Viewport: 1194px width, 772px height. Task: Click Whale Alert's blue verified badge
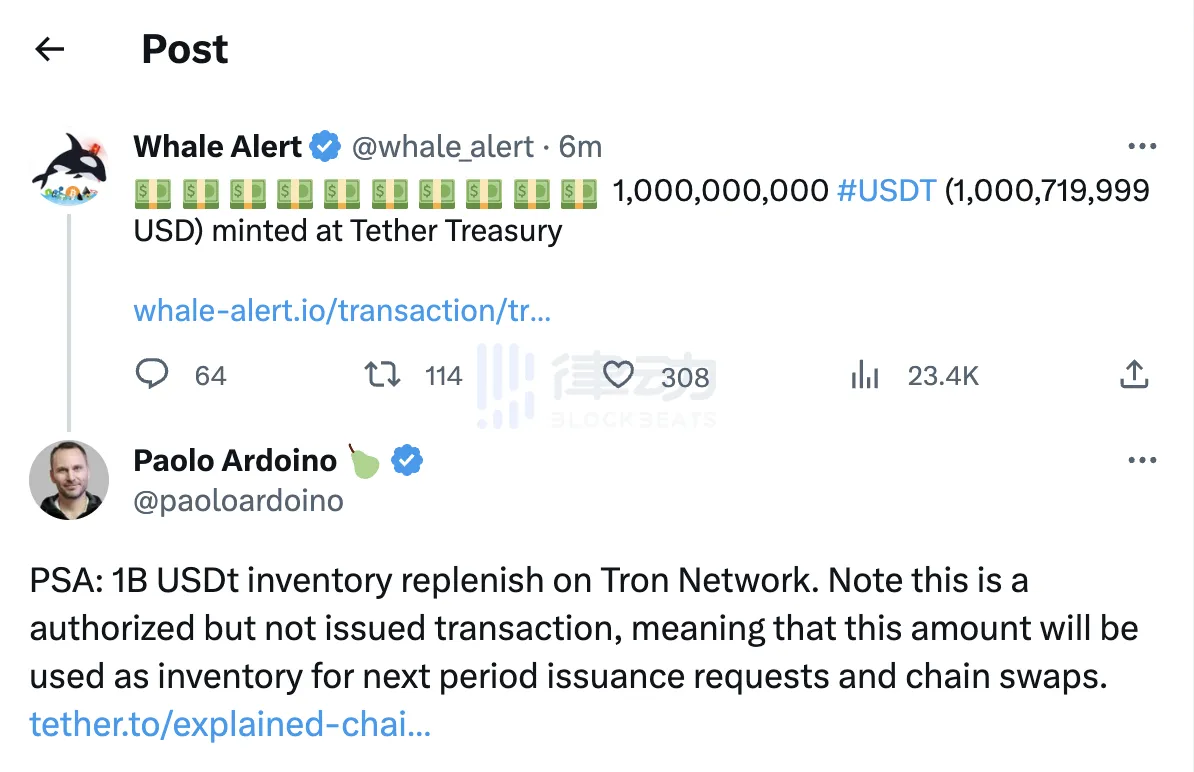click(x=325, y=146)
